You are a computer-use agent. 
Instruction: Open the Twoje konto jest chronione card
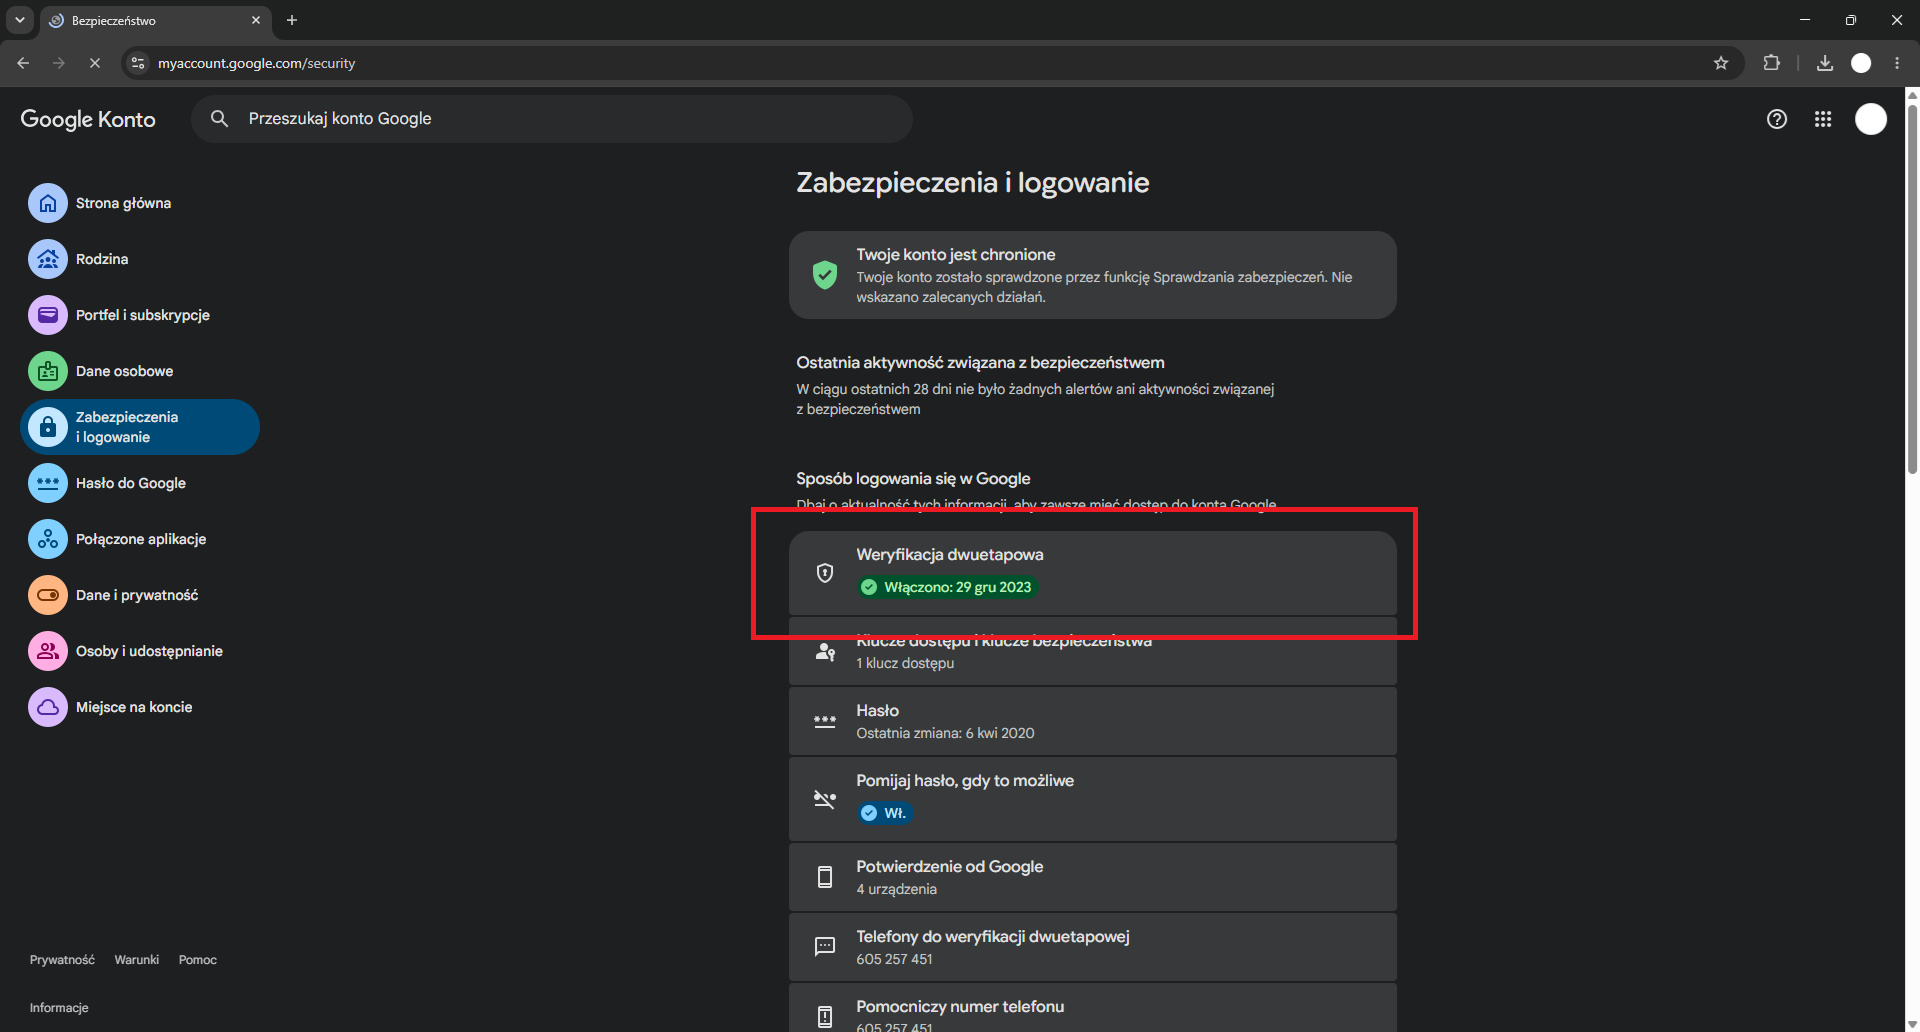coord(1093,275)
